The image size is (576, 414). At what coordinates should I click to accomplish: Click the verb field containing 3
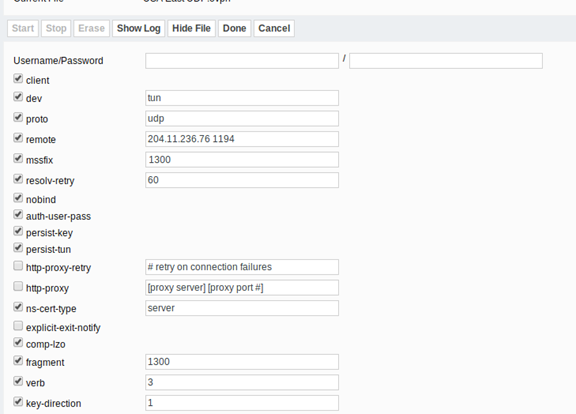242,382
